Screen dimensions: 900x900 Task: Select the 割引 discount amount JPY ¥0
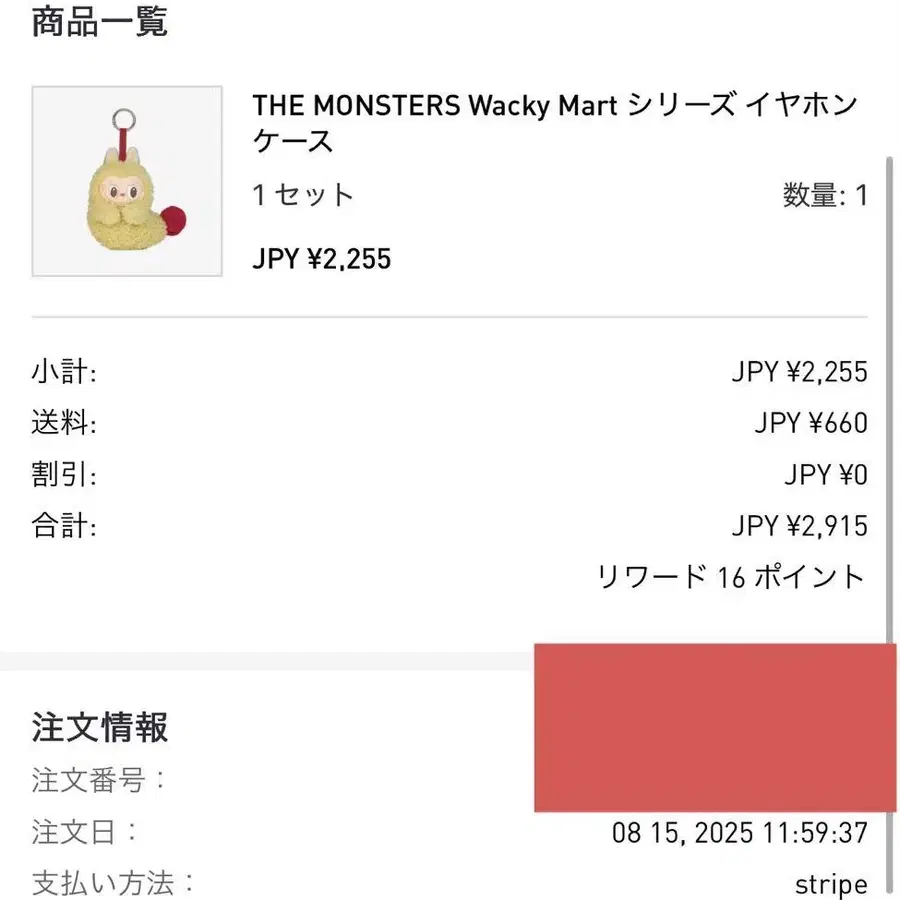826,475
